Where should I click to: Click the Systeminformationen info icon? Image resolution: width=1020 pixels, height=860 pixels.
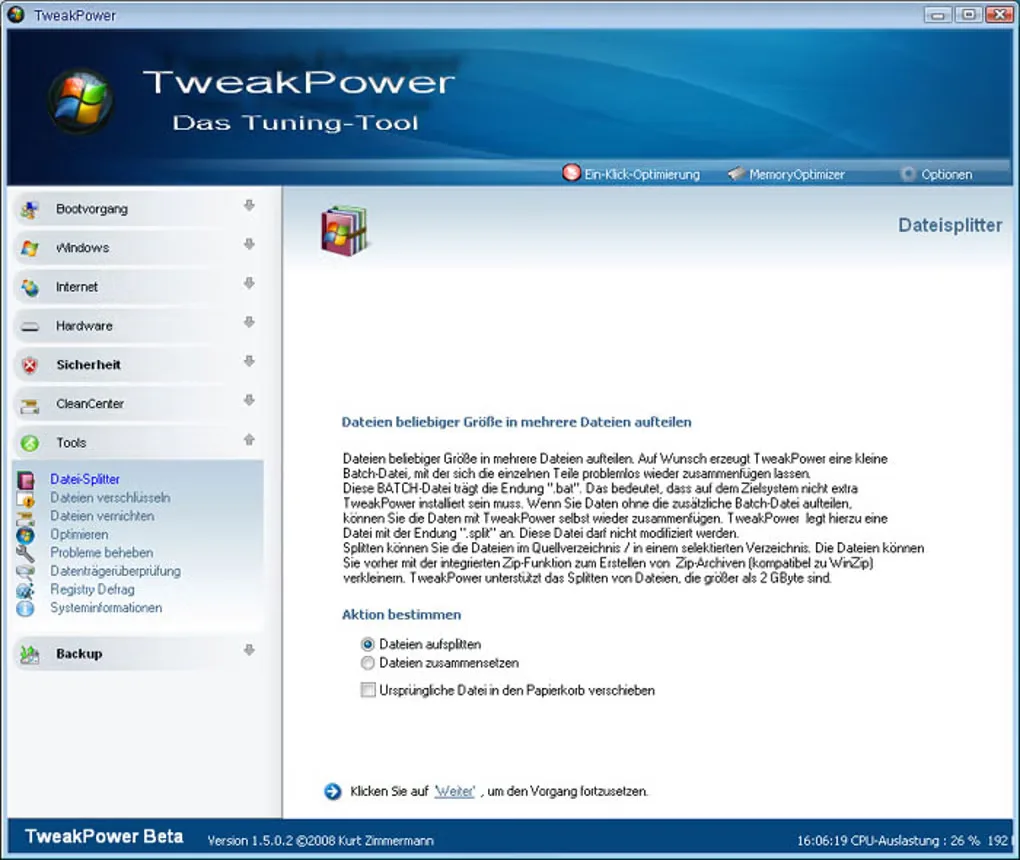25,608
